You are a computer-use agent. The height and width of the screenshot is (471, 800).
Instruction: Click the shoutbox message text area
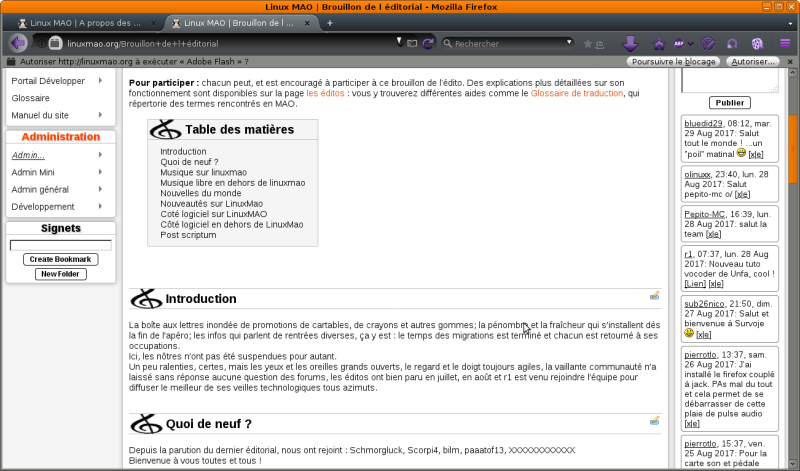(x=730, y=81)
